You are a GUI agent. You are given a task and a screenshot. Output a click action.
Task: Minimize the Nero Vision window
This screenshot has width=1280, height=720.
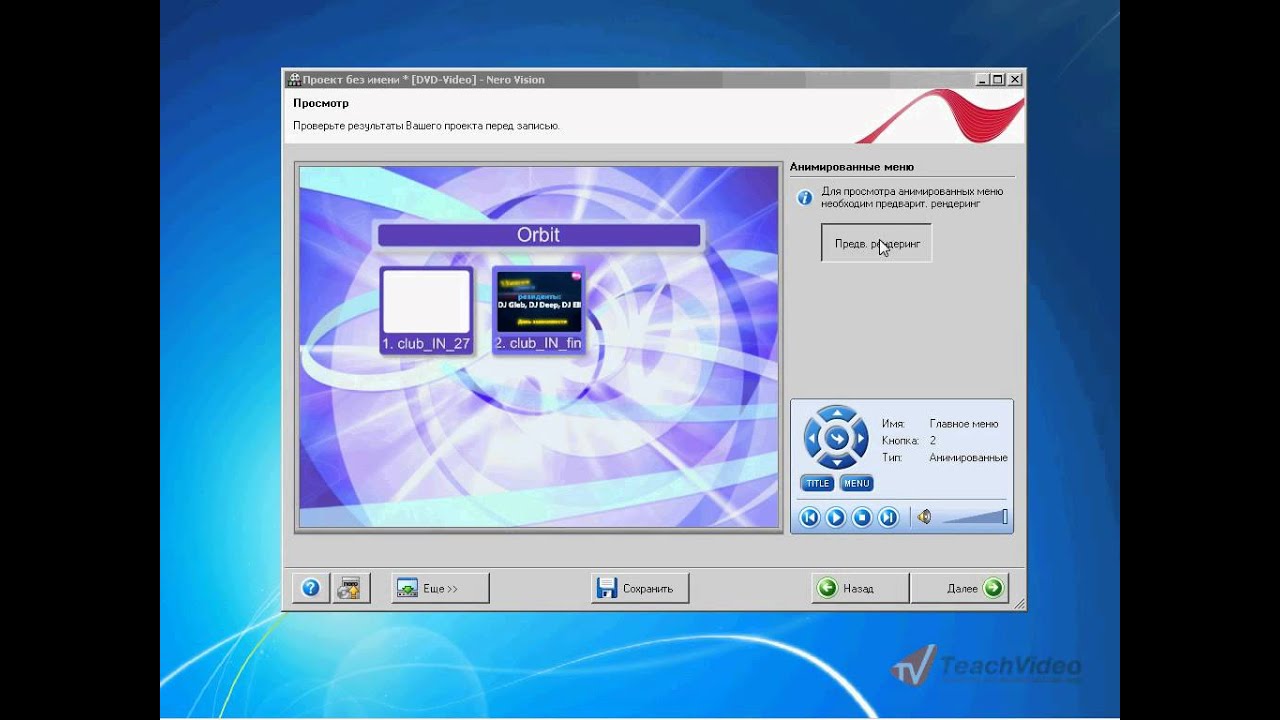pos(982,79)
